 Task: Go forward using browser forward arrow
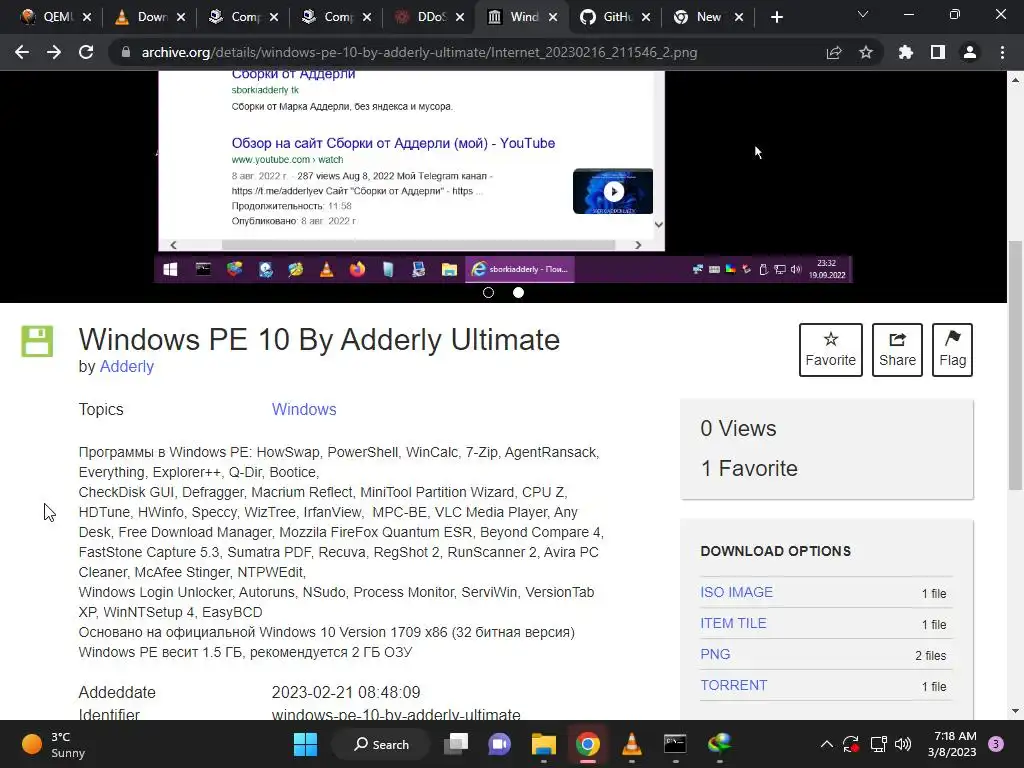[54, 52]
